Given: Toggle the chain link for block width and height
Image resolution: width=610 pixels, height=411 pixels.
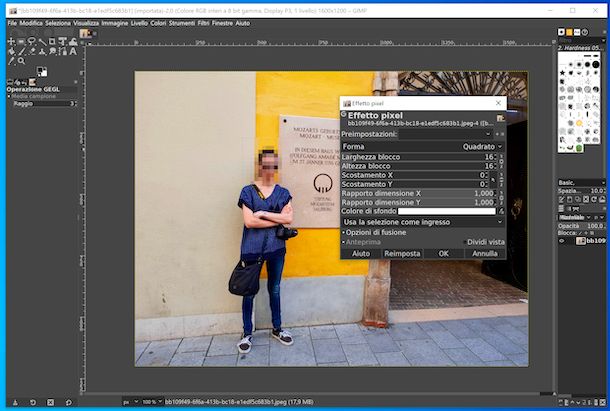Looking at the screenshot, I should coord(501,161).
